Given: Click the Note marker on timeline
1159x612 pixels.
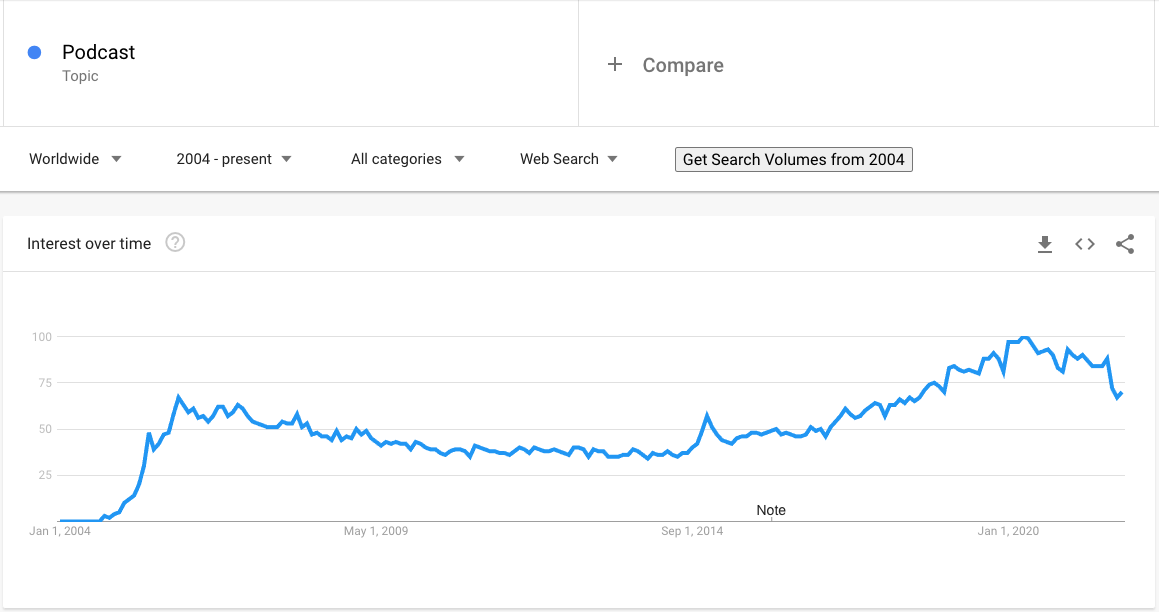Looking at the screenshot, I should 771,511.
